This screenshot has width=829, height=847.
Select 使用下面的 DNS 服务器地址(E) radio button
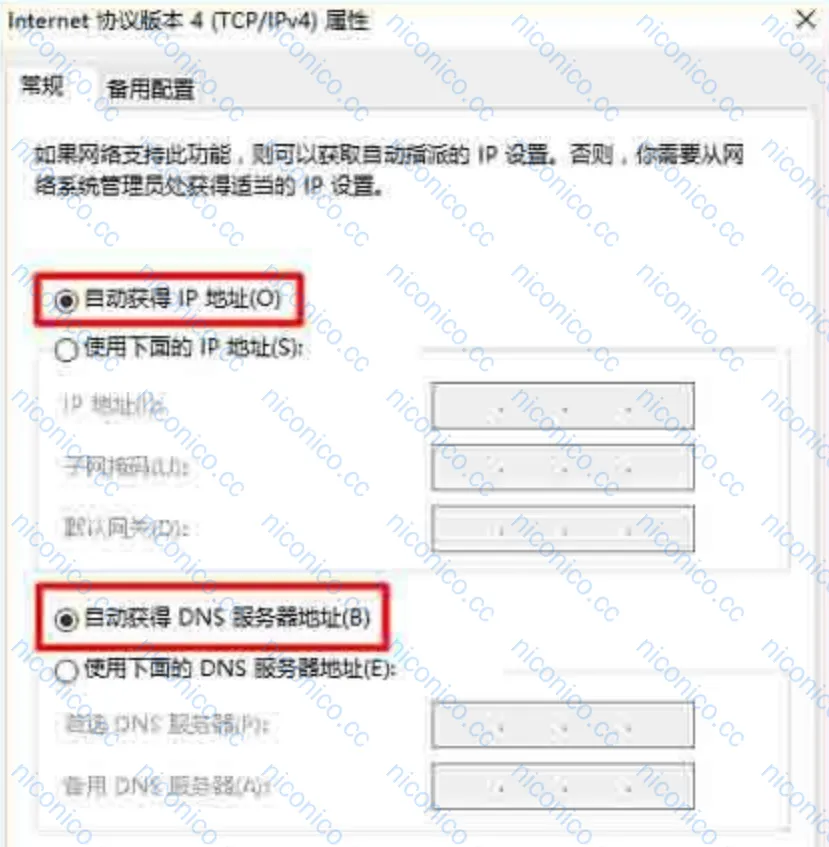(x=66, y=671)
